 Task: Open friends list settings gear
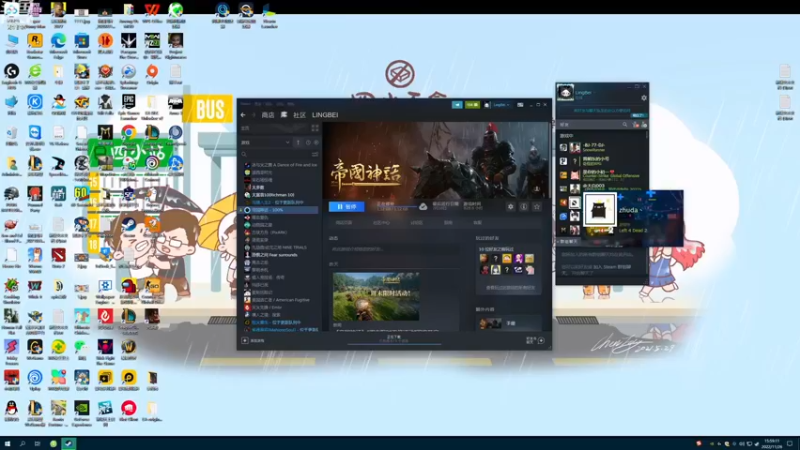click(x=644, y=98)
